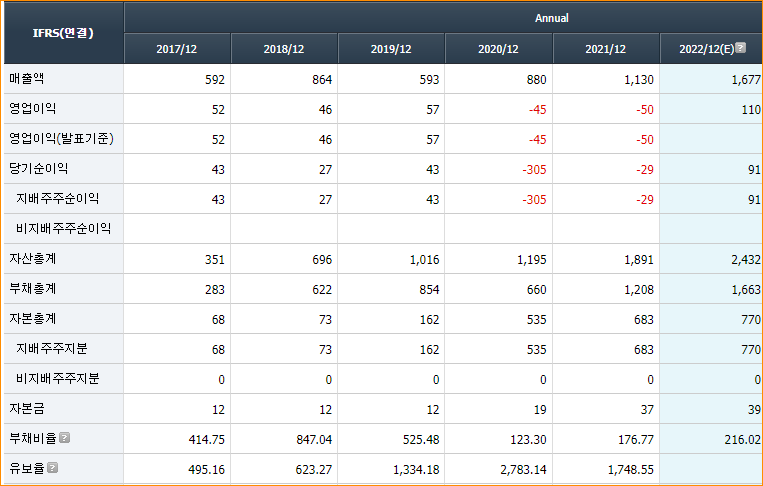
Task: Click the 2021/12 자산총계 value 1,891
Action: [x=639, y=260]
